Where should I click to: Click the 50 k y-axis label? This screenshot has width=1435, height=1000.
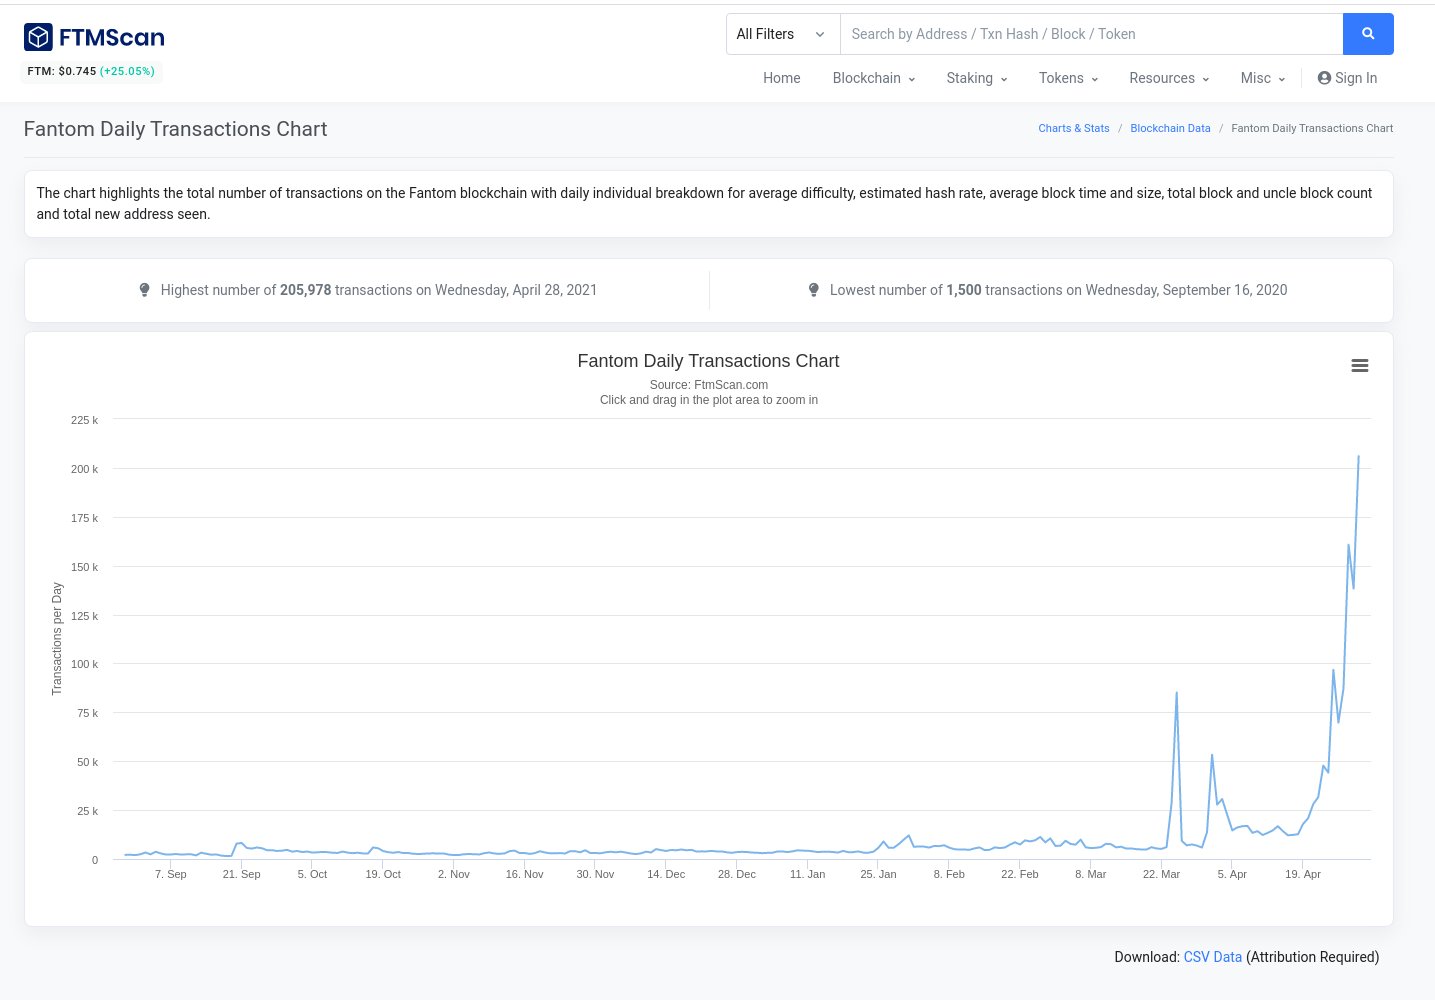tap(87, 762)
